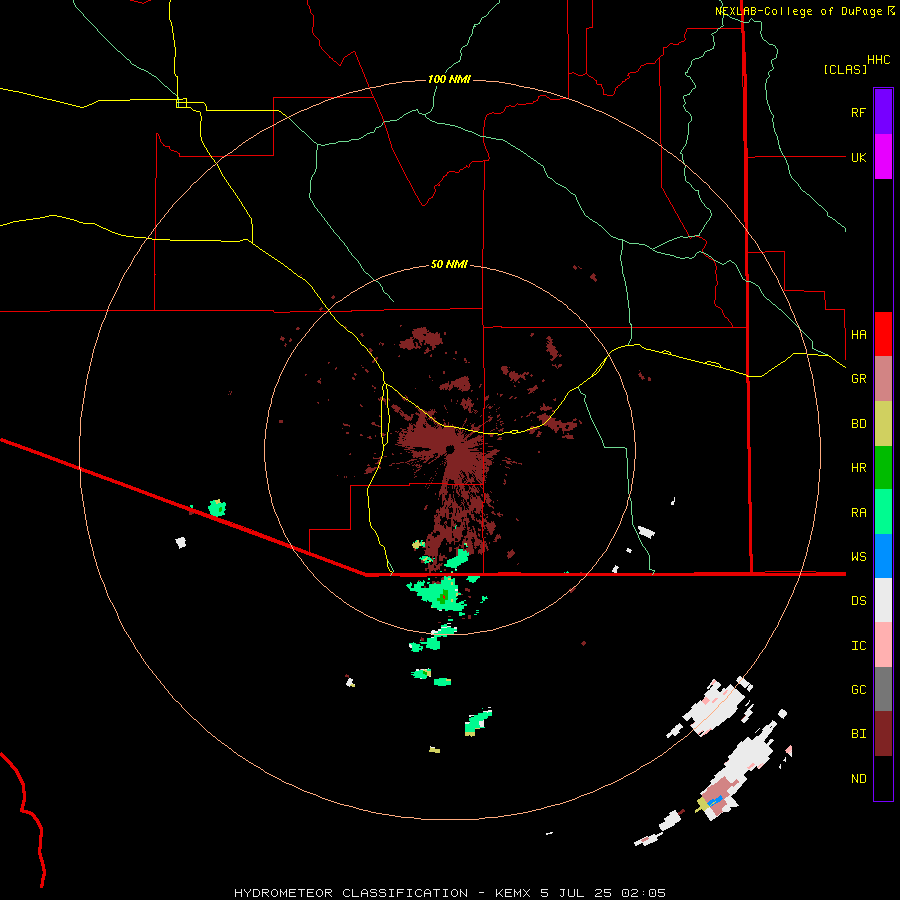This screenshot has height=900, width=900.
Task: Select the GC gray legend swatch
Action: [883, 689]
